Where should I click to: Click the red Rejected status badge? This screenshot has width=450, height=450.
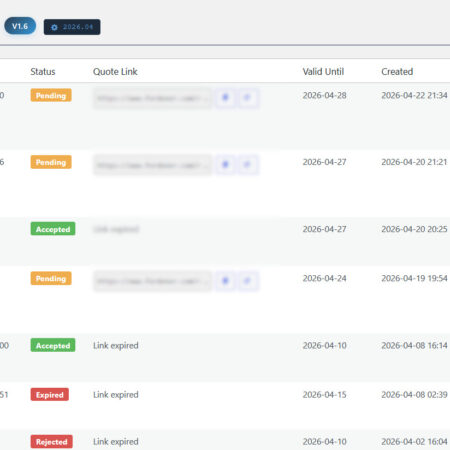click(x=52, y=442)
